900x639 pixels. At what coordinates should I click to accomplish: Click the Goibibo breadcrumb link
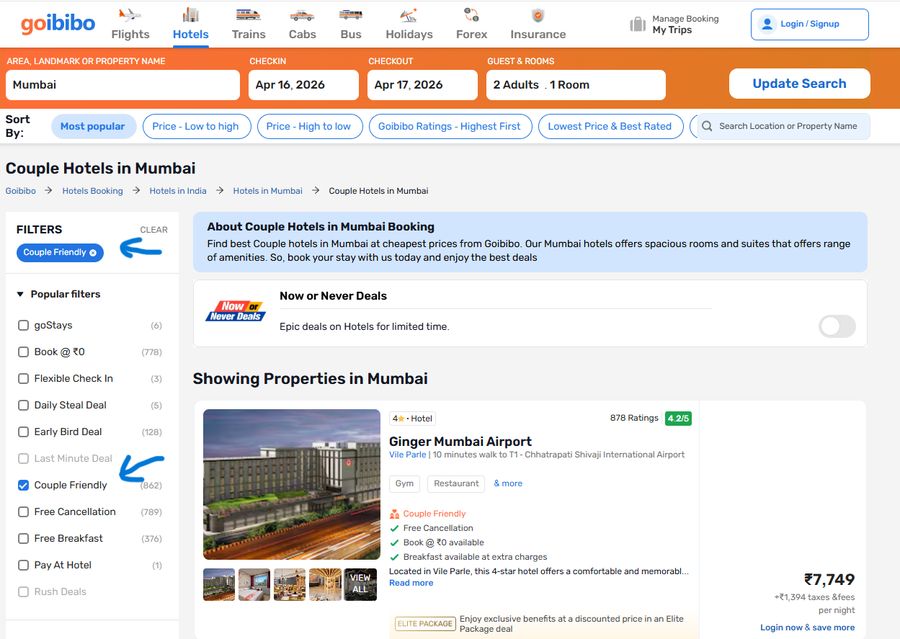pos(21,191)
